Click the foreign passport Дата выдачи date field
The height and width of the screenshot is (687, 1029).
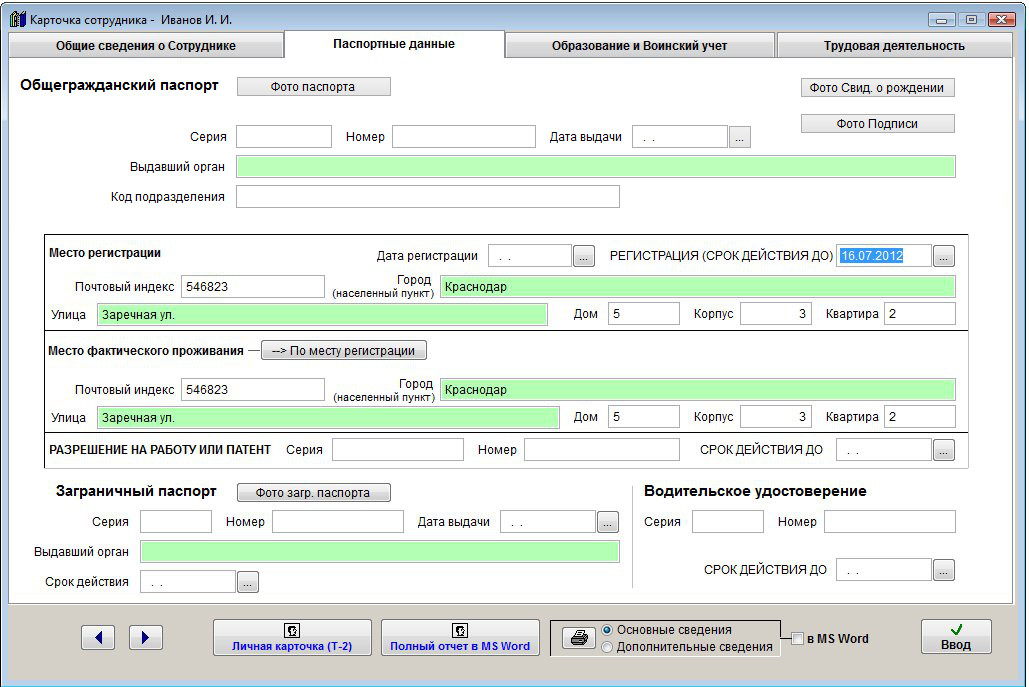pyautogui.click(x=548, y=522)
